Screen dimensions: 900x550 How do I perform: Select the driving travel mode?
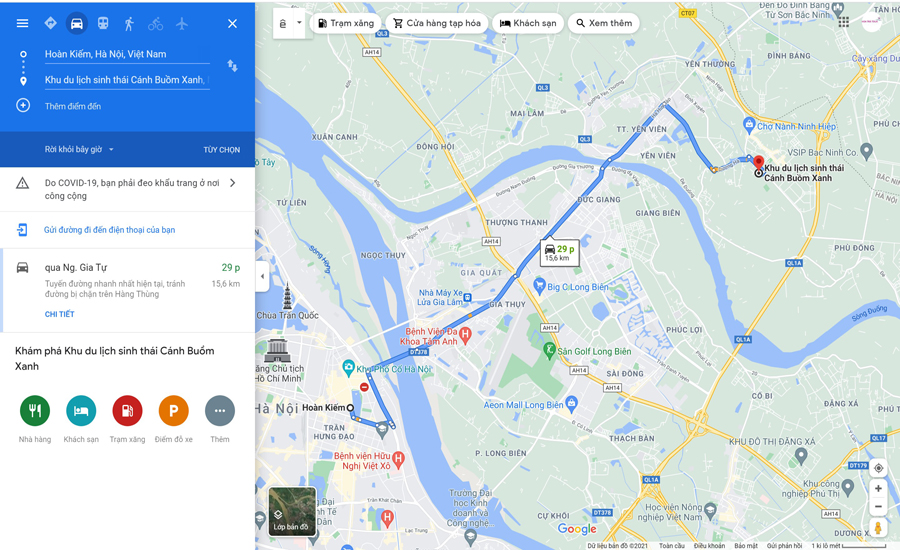[76, 24]
